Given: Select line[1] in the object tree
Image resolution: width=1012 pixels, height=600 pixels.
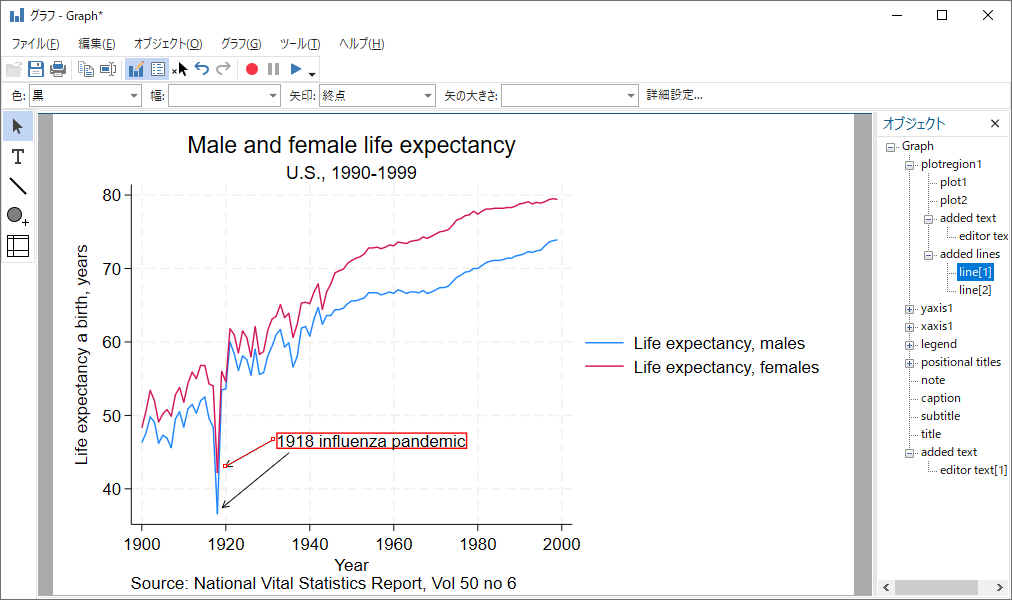Looking at the screenshot, I should [975, 272].
